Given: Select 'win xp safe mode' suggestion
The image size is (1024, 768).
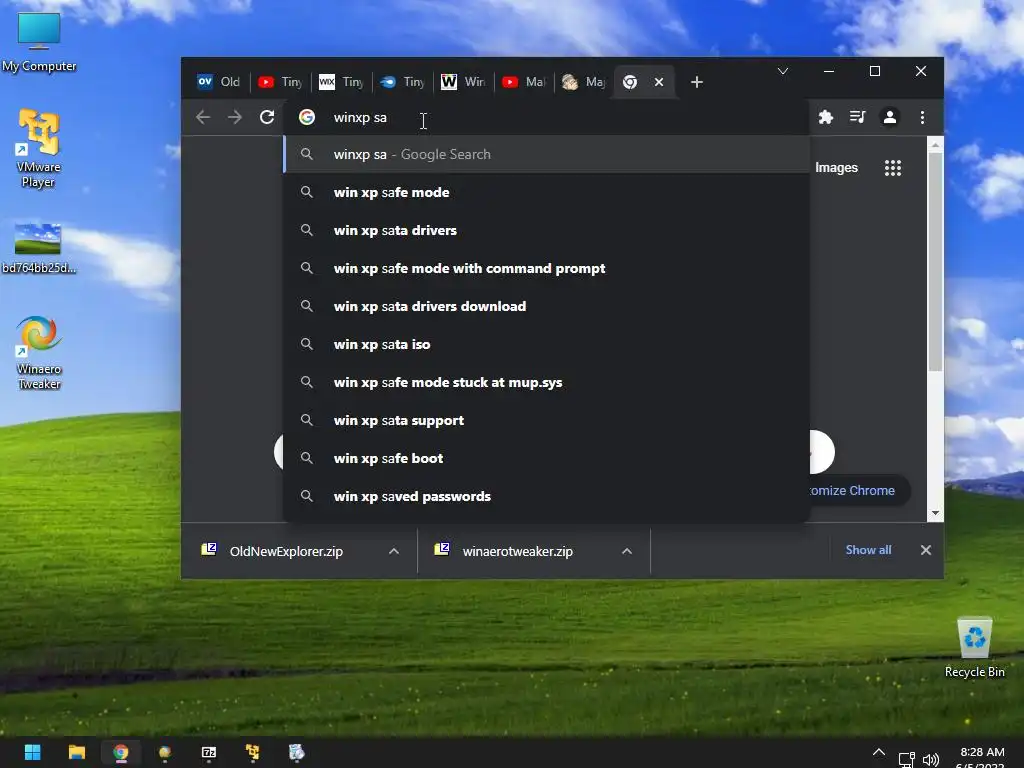Looking at the screenshot, I should tap(547, 193).
